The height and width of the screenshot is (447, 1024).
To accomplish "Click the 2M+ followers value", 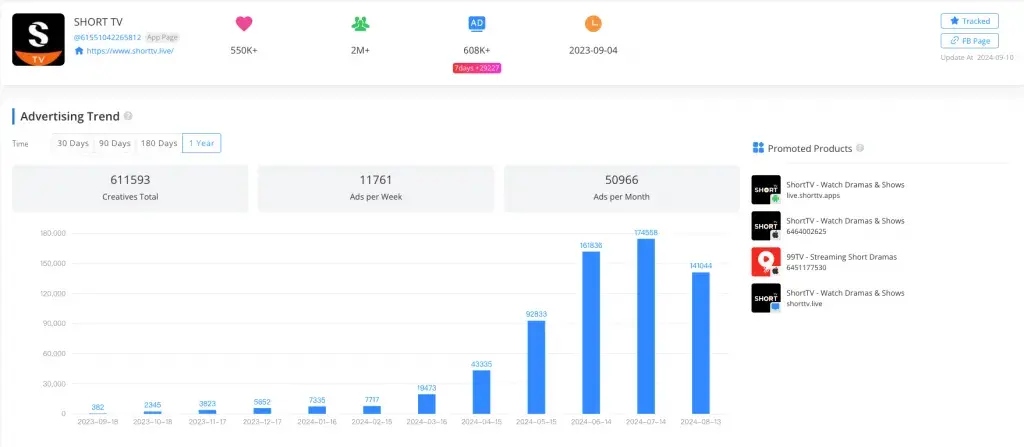I will 360,50.
